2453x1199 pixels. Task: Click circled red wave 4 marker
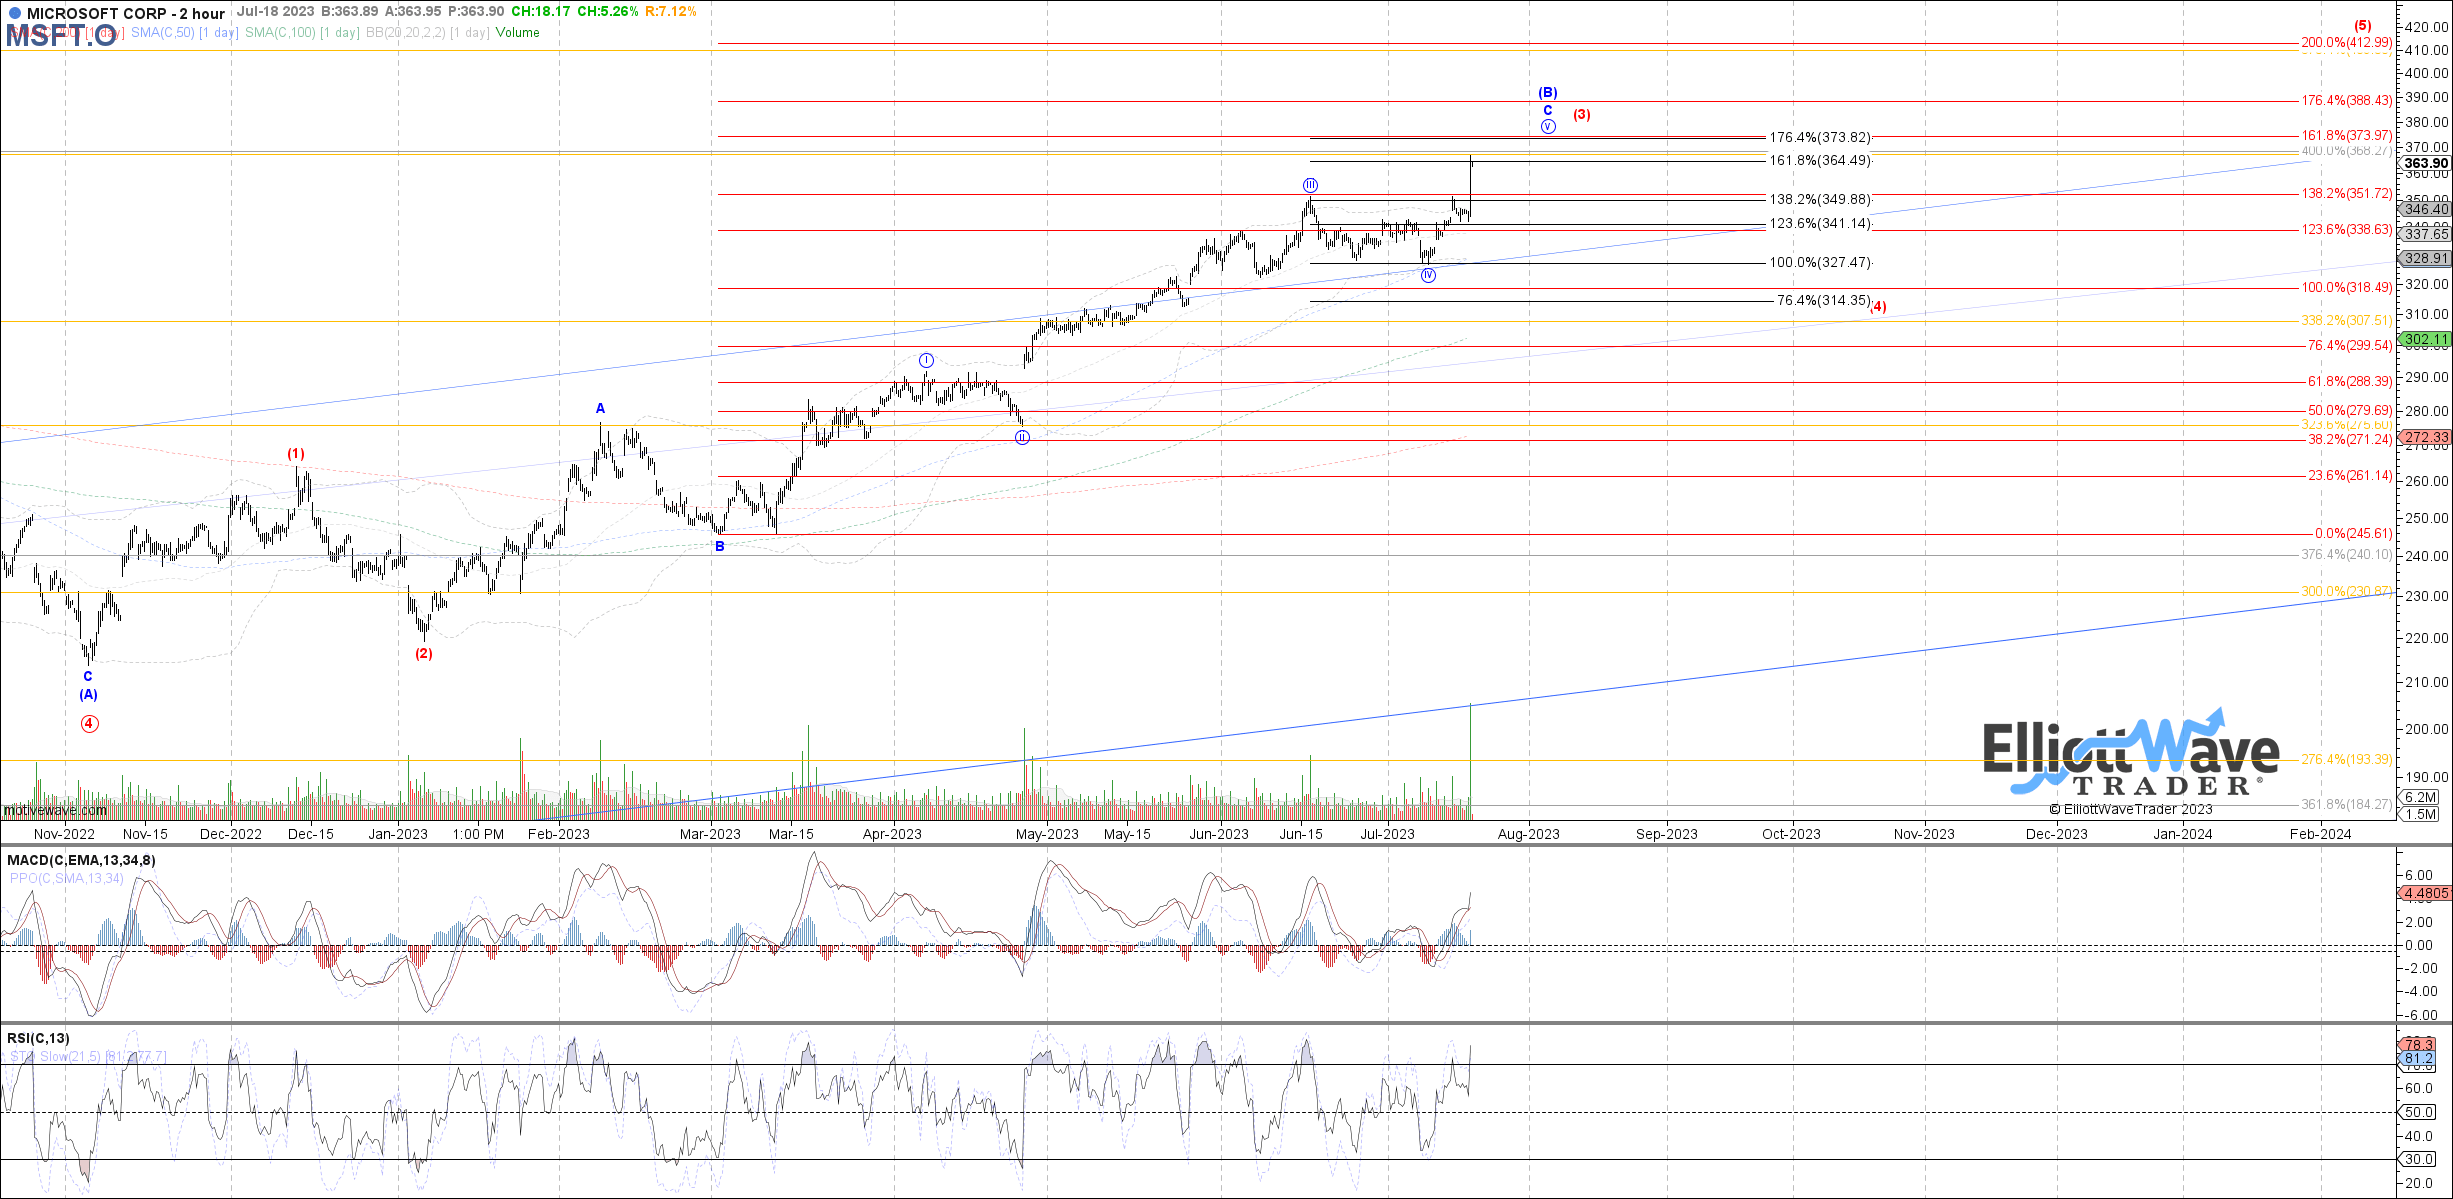click(x=90, y=723)
